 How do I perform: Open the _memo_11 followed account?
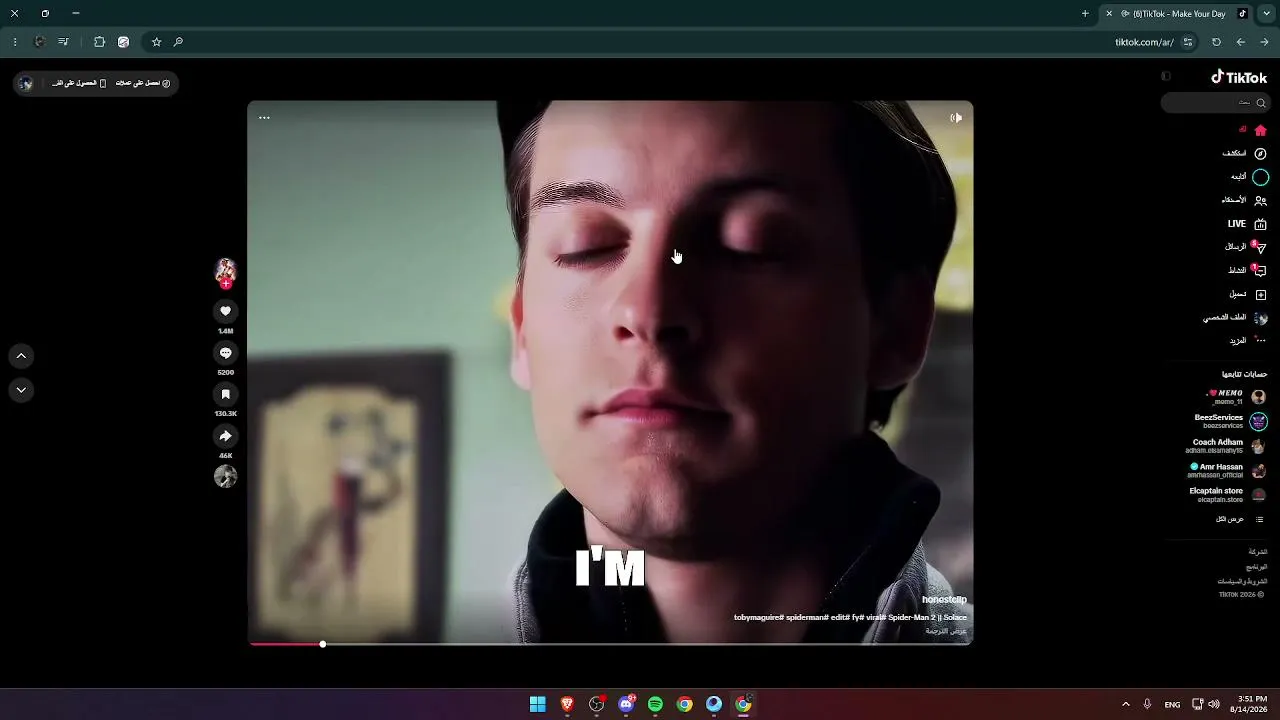[x=1236, y=397]
